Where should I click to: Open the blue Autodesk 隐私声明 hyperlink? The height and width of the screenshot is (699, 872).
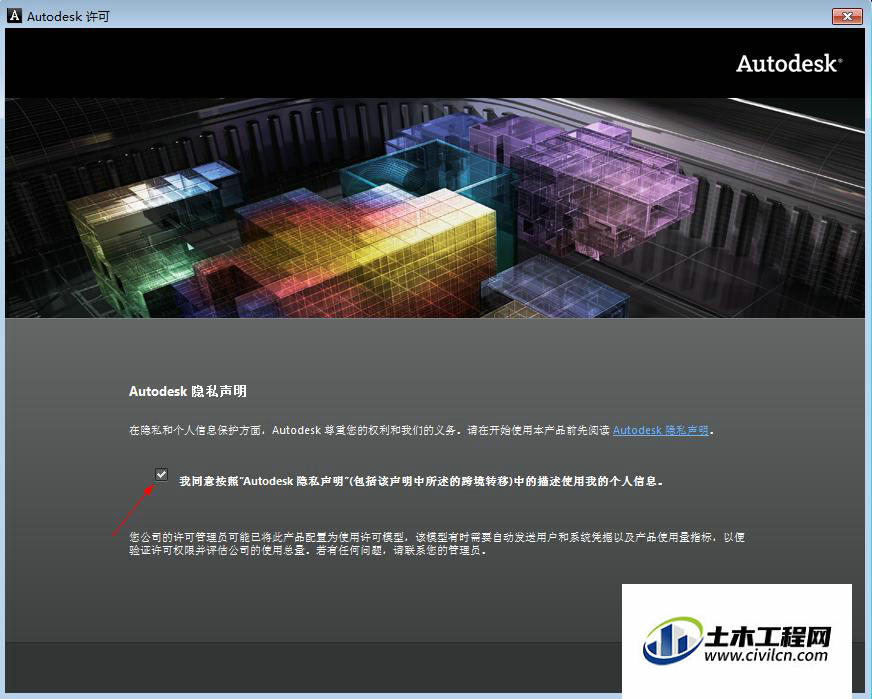tap(661, 430)
